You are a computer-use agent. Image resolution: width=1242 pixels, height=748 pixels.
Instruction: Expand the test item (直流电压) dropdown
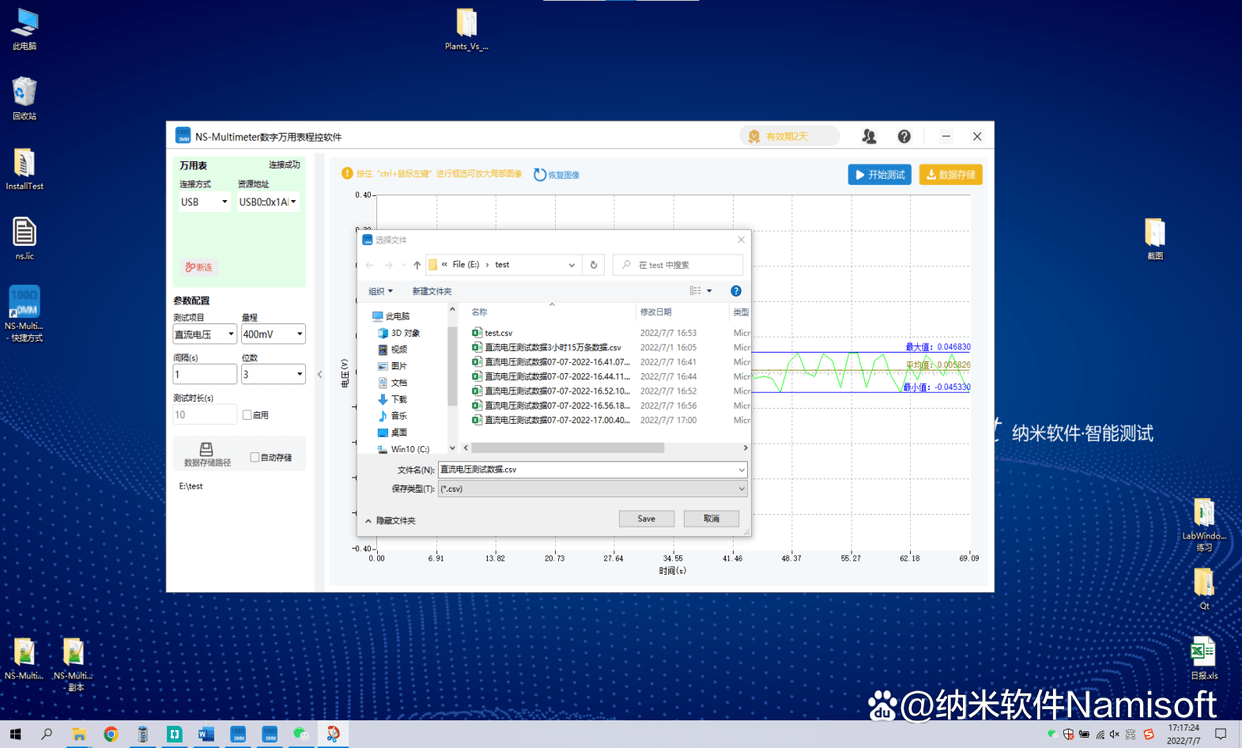[x=205, y=334]
